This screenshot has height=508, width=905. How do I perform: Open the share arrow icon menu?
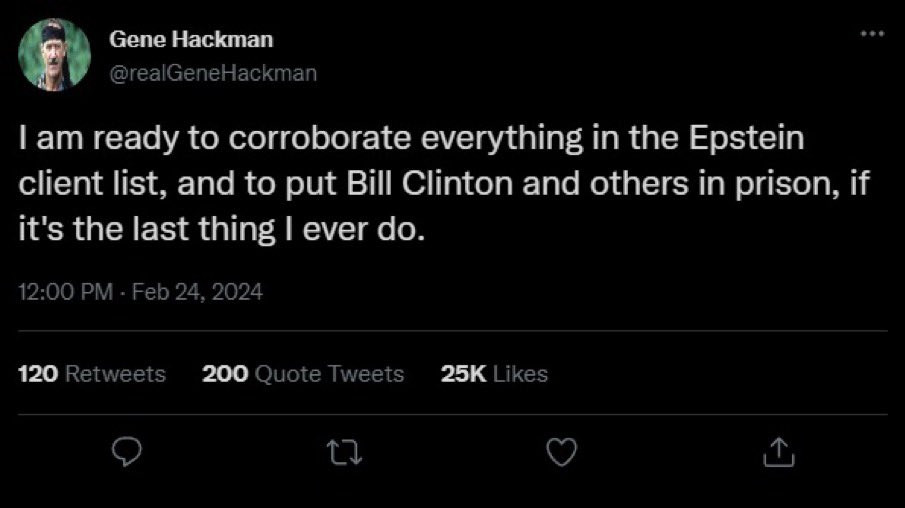pyautogui.click(x=780, y=454)
